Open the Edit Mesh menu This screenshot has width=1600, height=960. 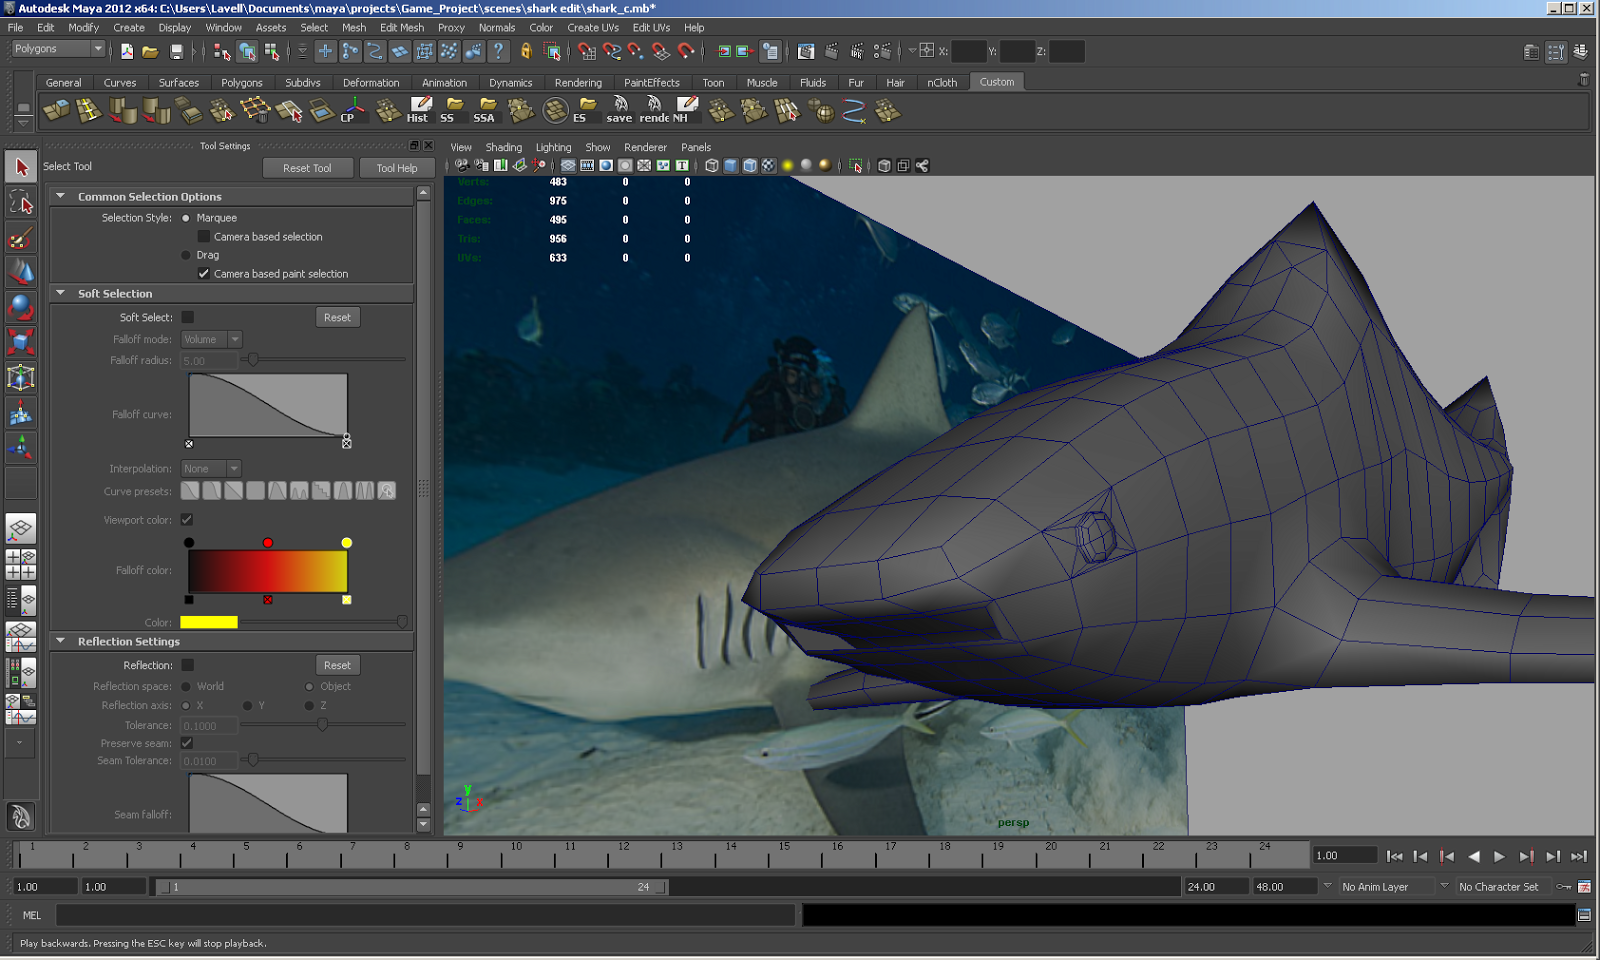point(401,27)
